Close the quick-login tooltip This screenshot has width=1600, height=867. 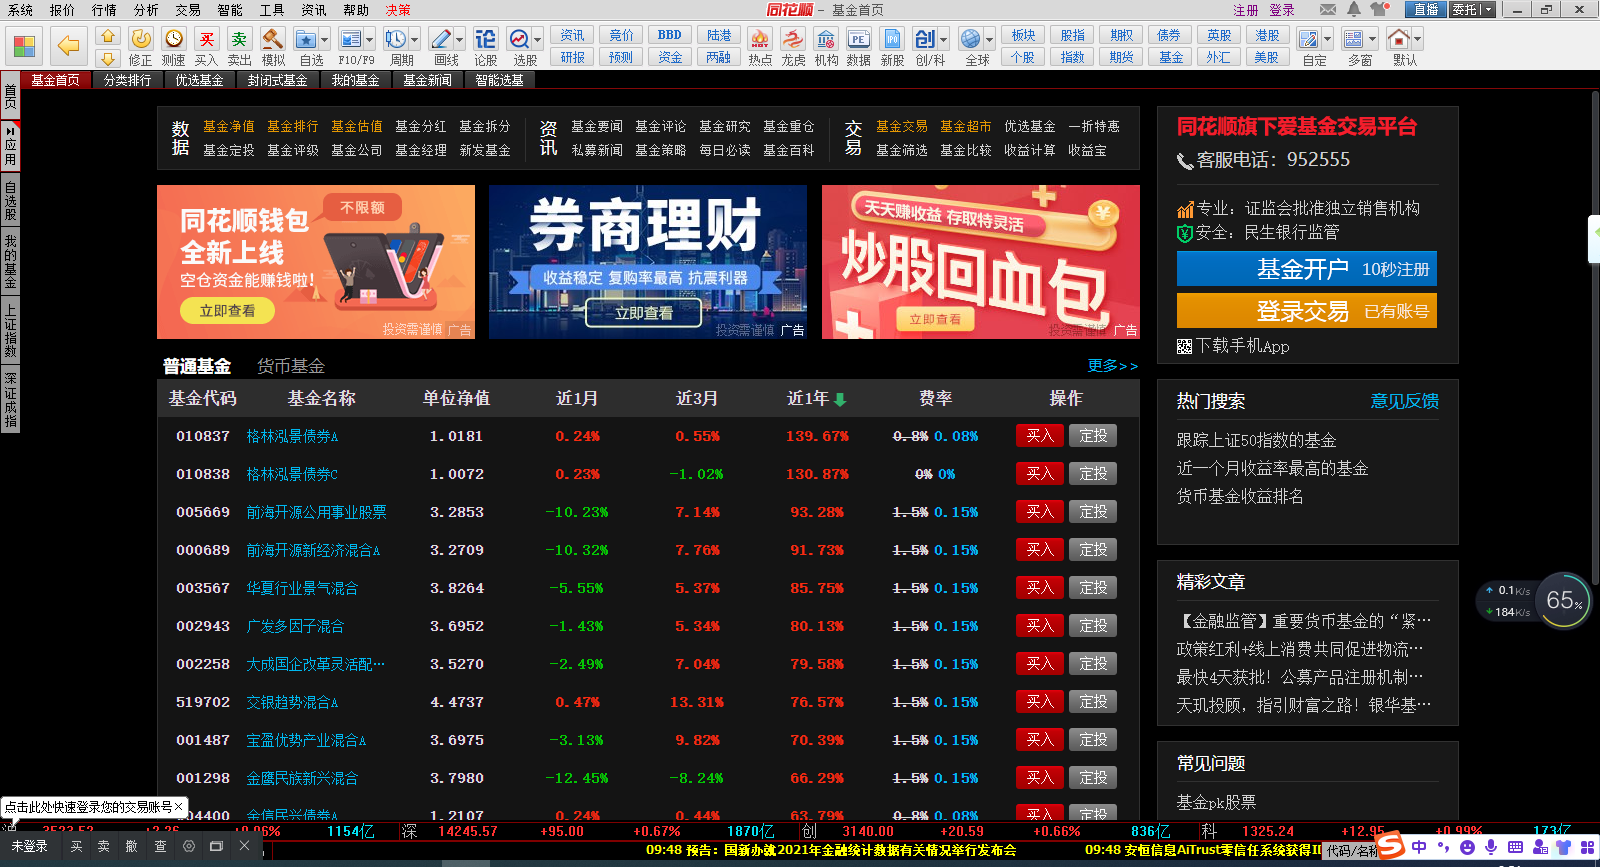(178, 806)
